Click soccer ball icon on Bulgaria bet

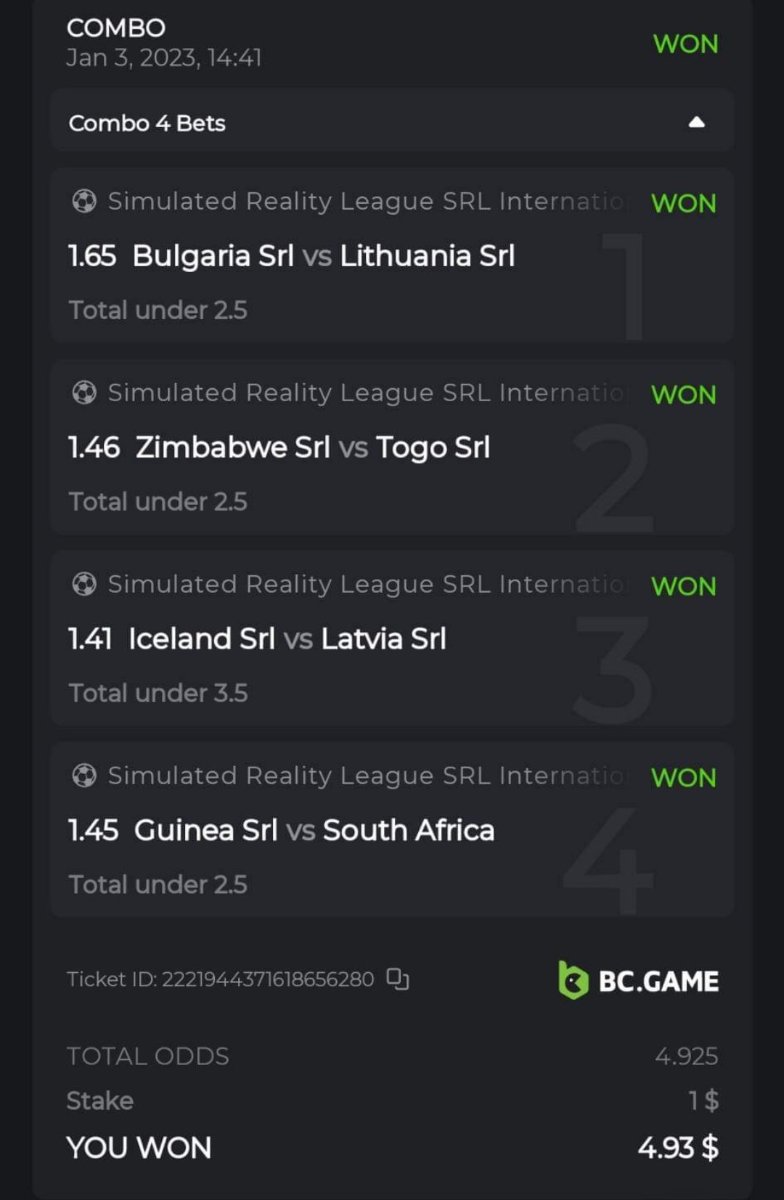click(84, 202)
